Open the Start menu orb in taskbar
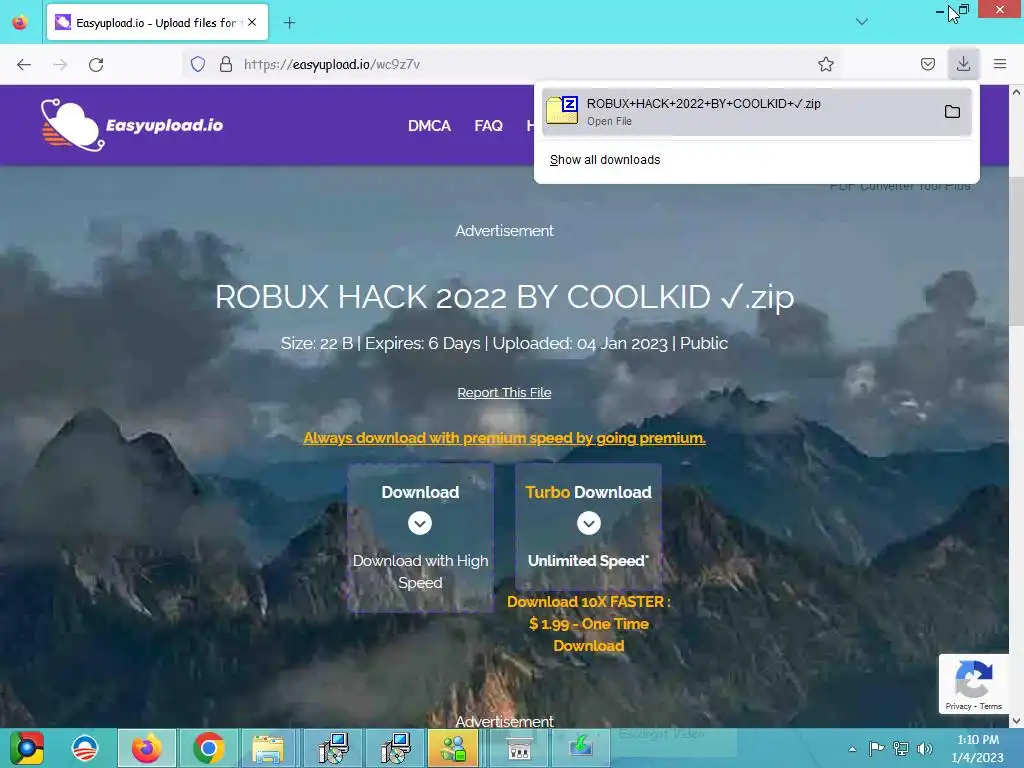This screenshot has height=768, width=1024. 27,748
